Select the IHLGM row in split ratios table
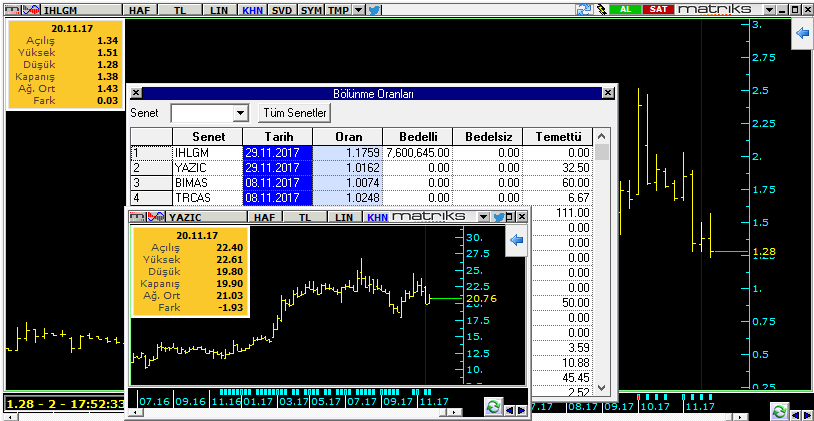This screenshot has height=421, width=814. point(362,153)
